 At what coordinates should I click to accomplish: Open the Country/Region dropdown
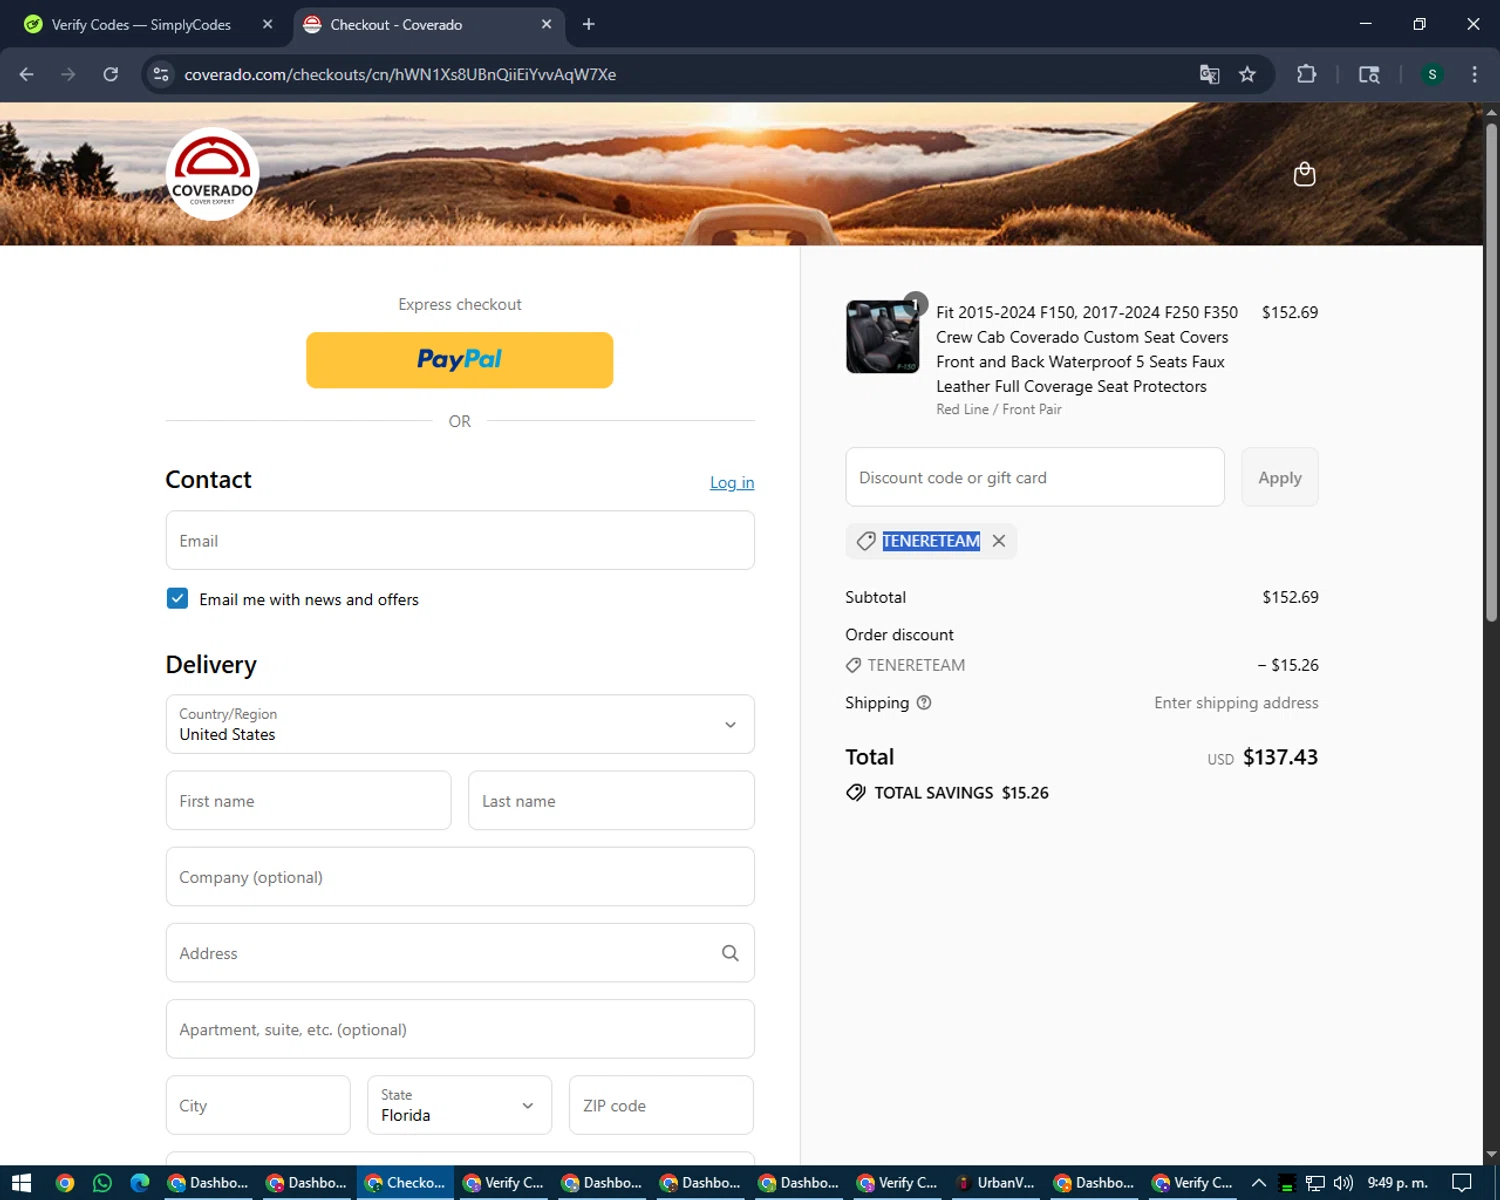[460, 724]
